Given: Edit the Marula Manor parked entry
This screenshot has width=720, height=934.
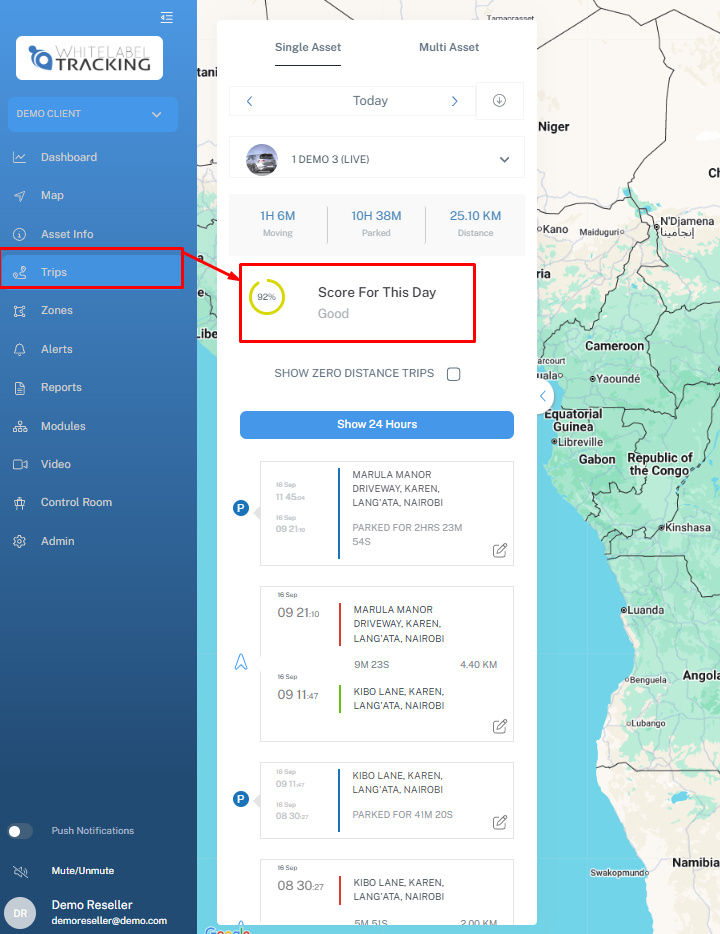Looking at the screenshot, I should (x=500, y=550).
